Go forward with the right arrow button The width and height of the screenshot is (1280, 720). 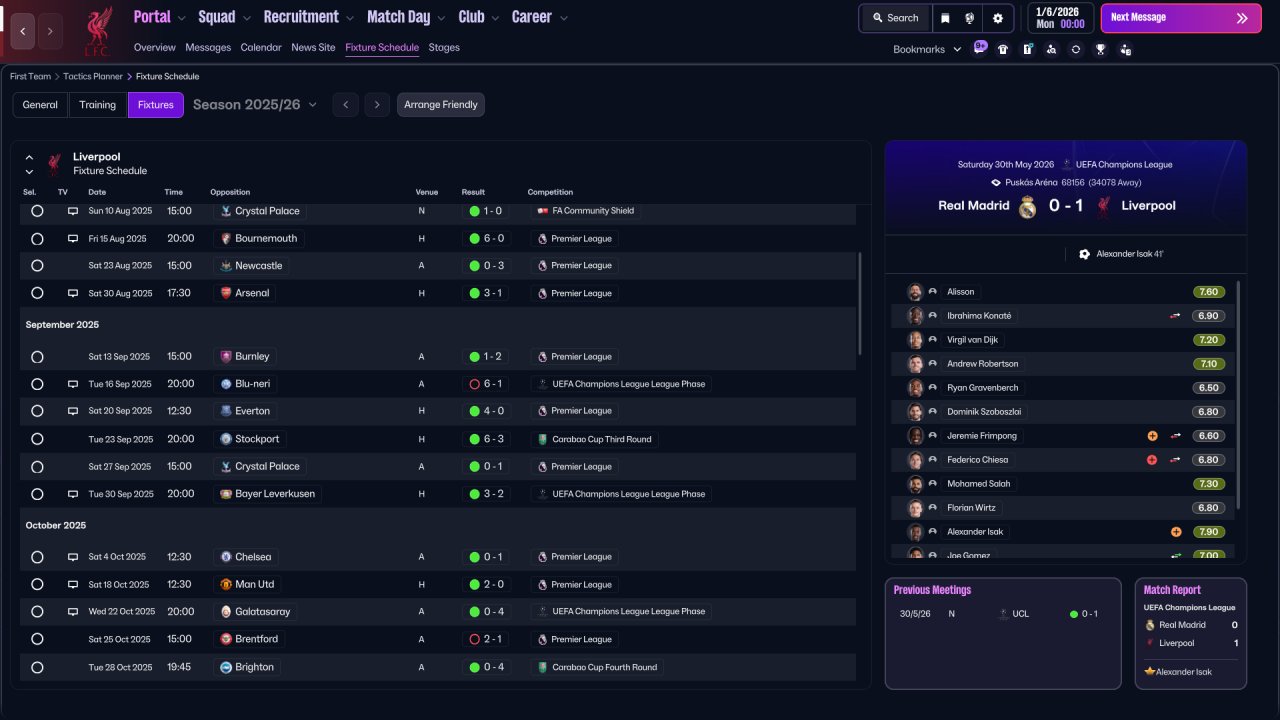click(x=50, y=31)
